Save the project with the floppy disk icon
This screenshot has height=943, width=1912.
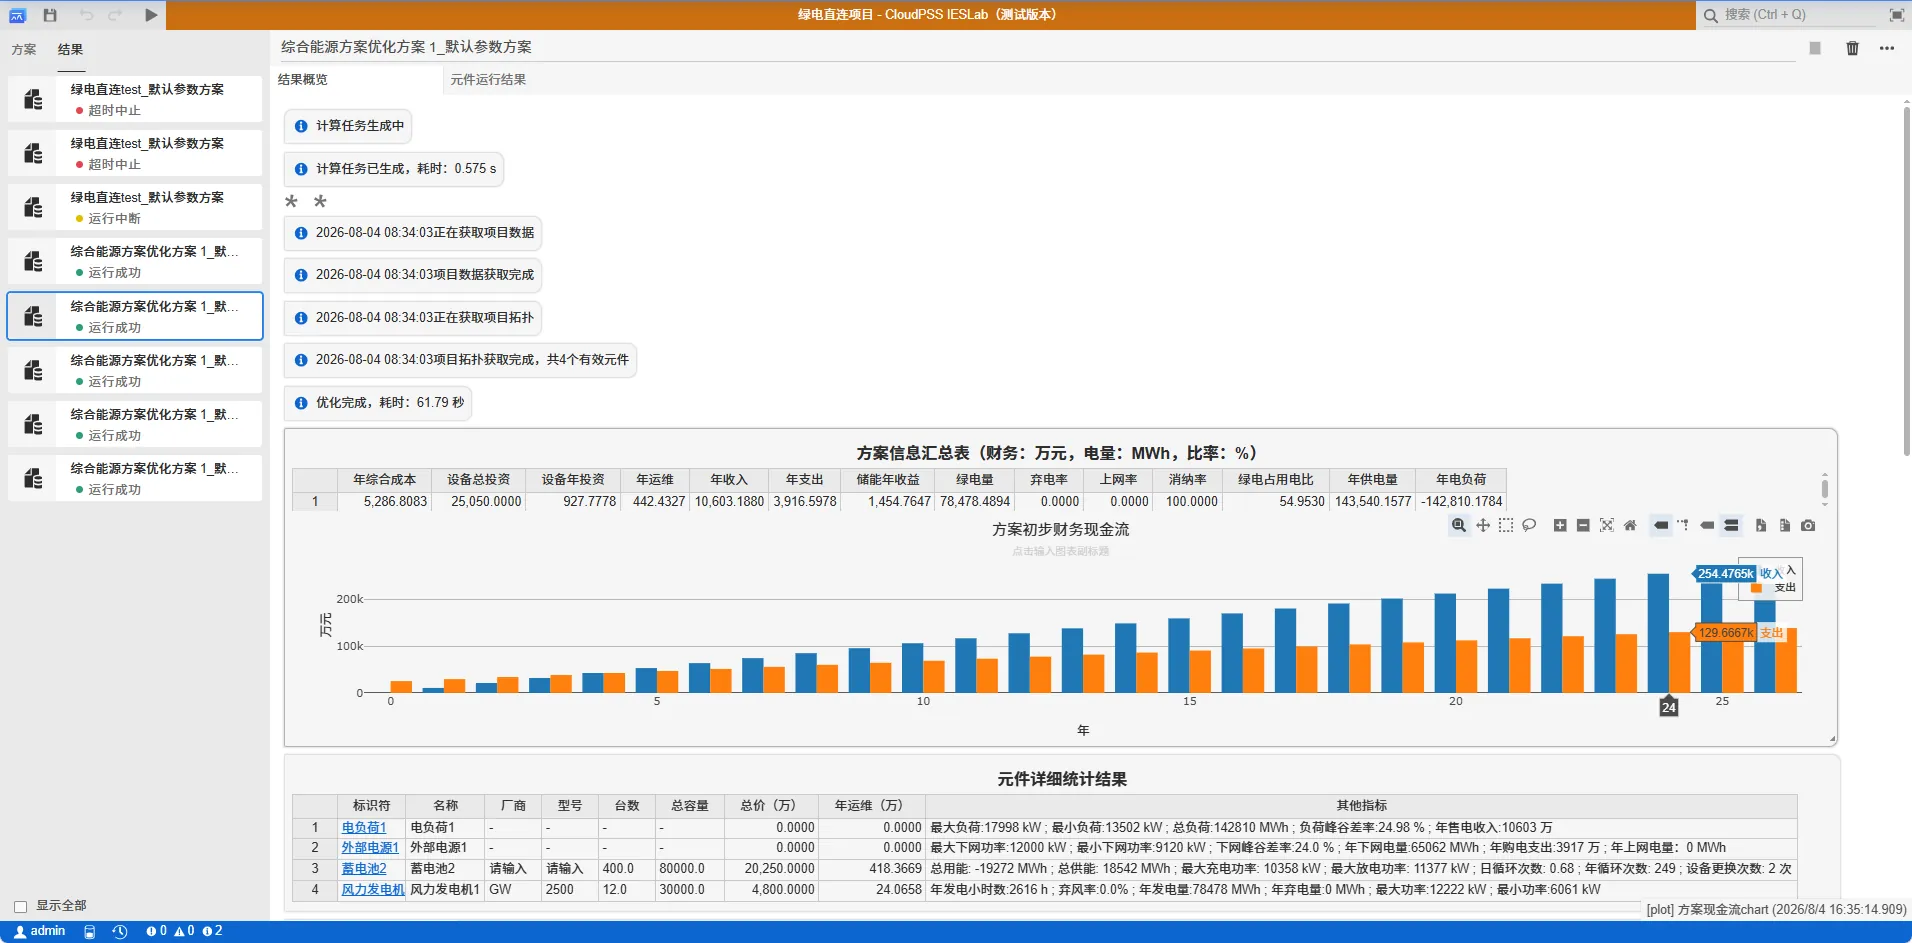[x=50, y=15]
